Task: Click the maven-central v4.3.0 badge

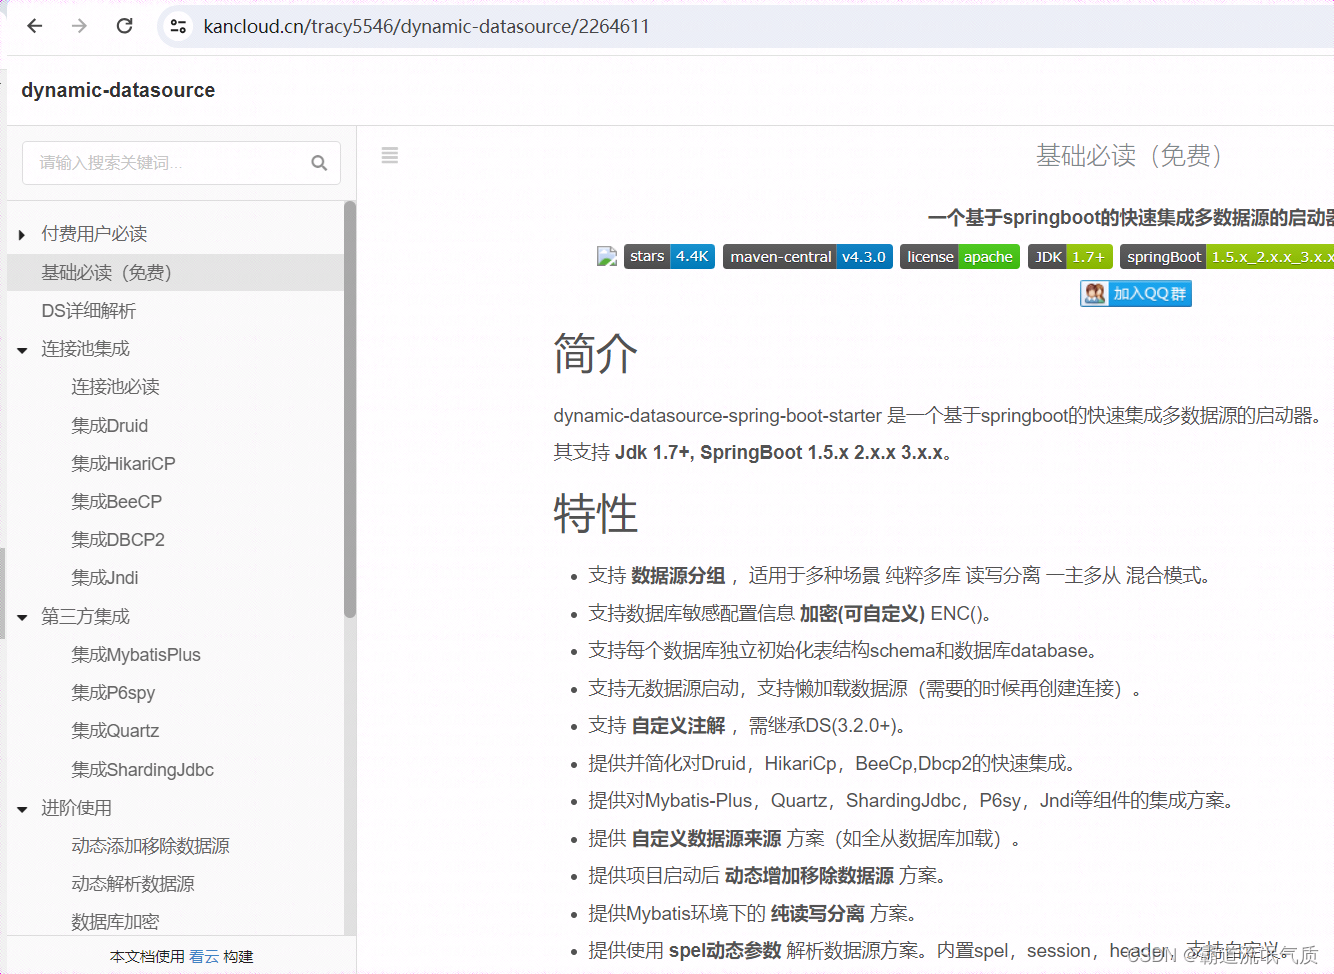Action: [808, 257]
